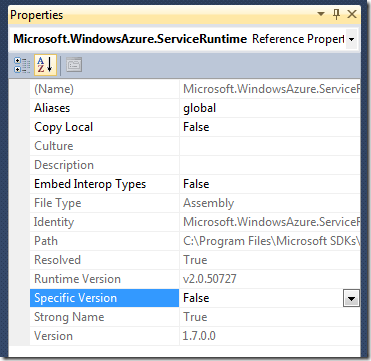
Task: Select the File Type value Assembly
Action: coord(209,203)
